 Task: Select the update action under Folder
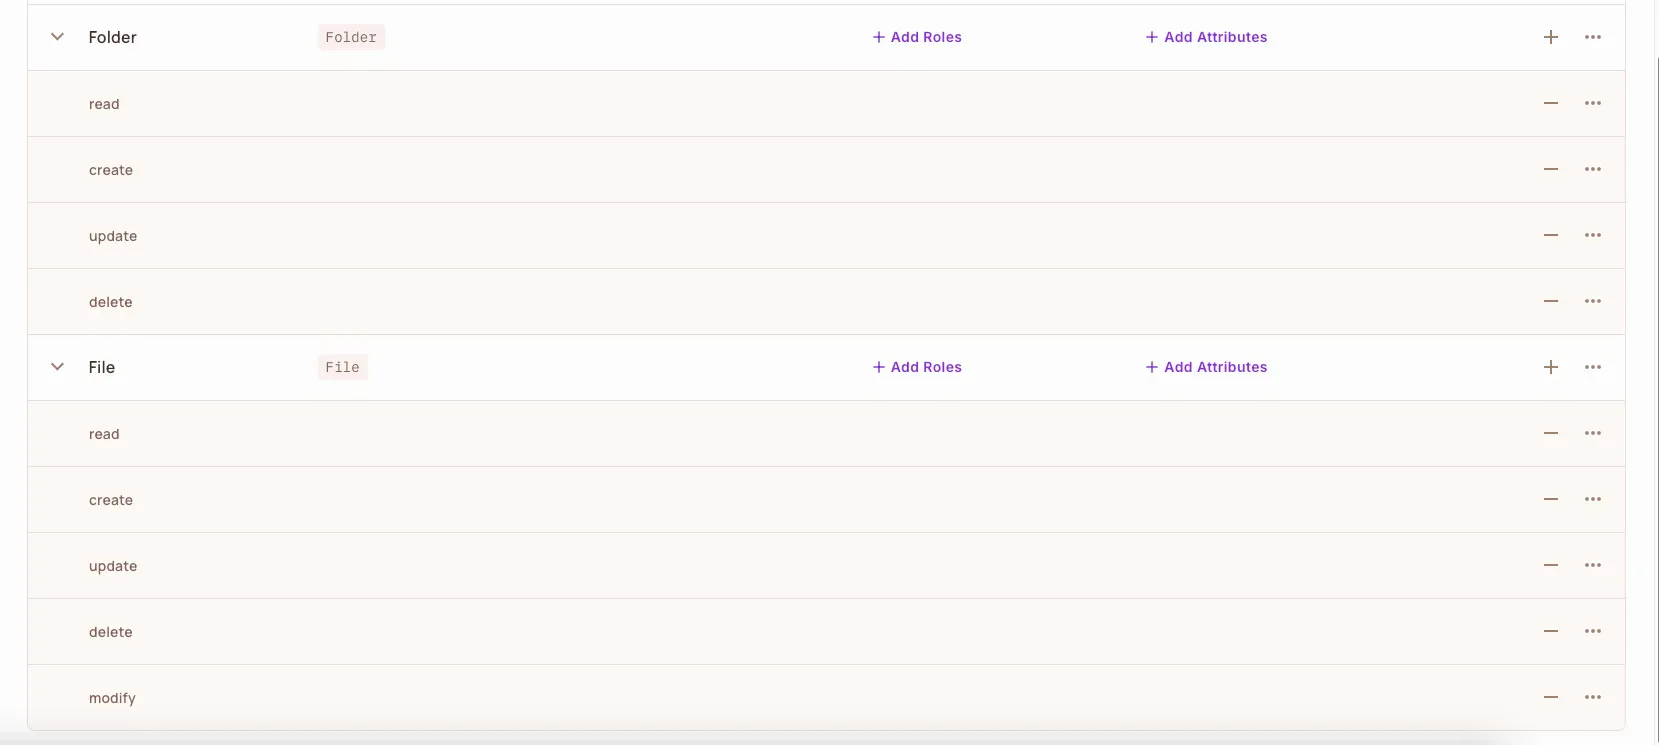113,236
